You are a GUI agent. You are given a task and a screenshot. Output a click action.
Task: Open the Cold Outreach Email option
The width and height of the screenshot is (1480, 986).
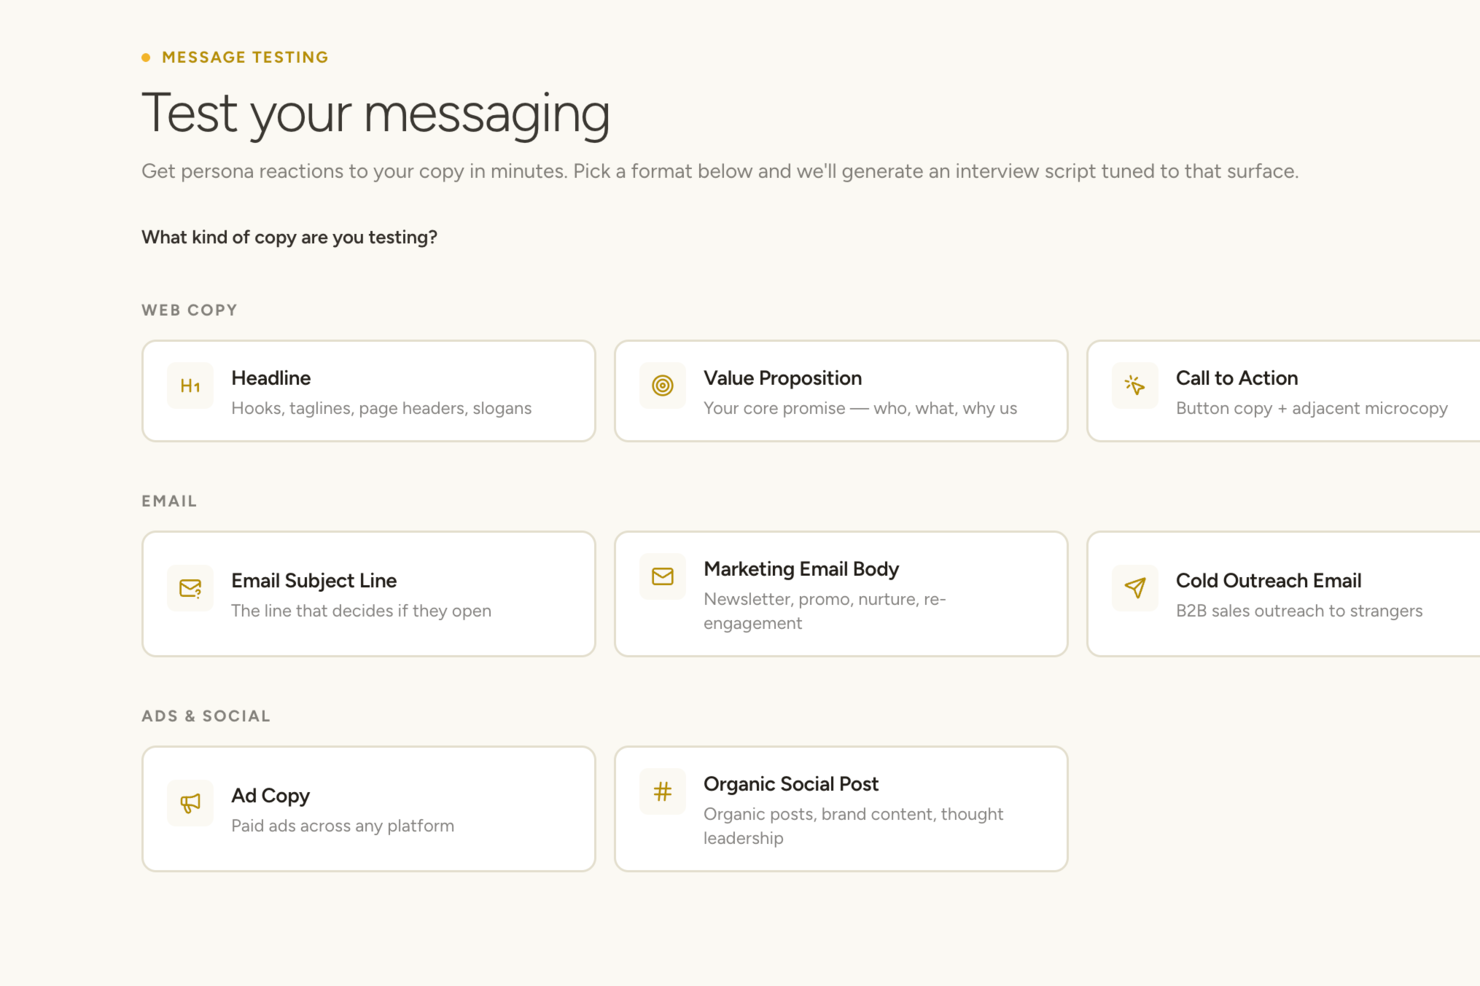click(x=1283, y=594)
